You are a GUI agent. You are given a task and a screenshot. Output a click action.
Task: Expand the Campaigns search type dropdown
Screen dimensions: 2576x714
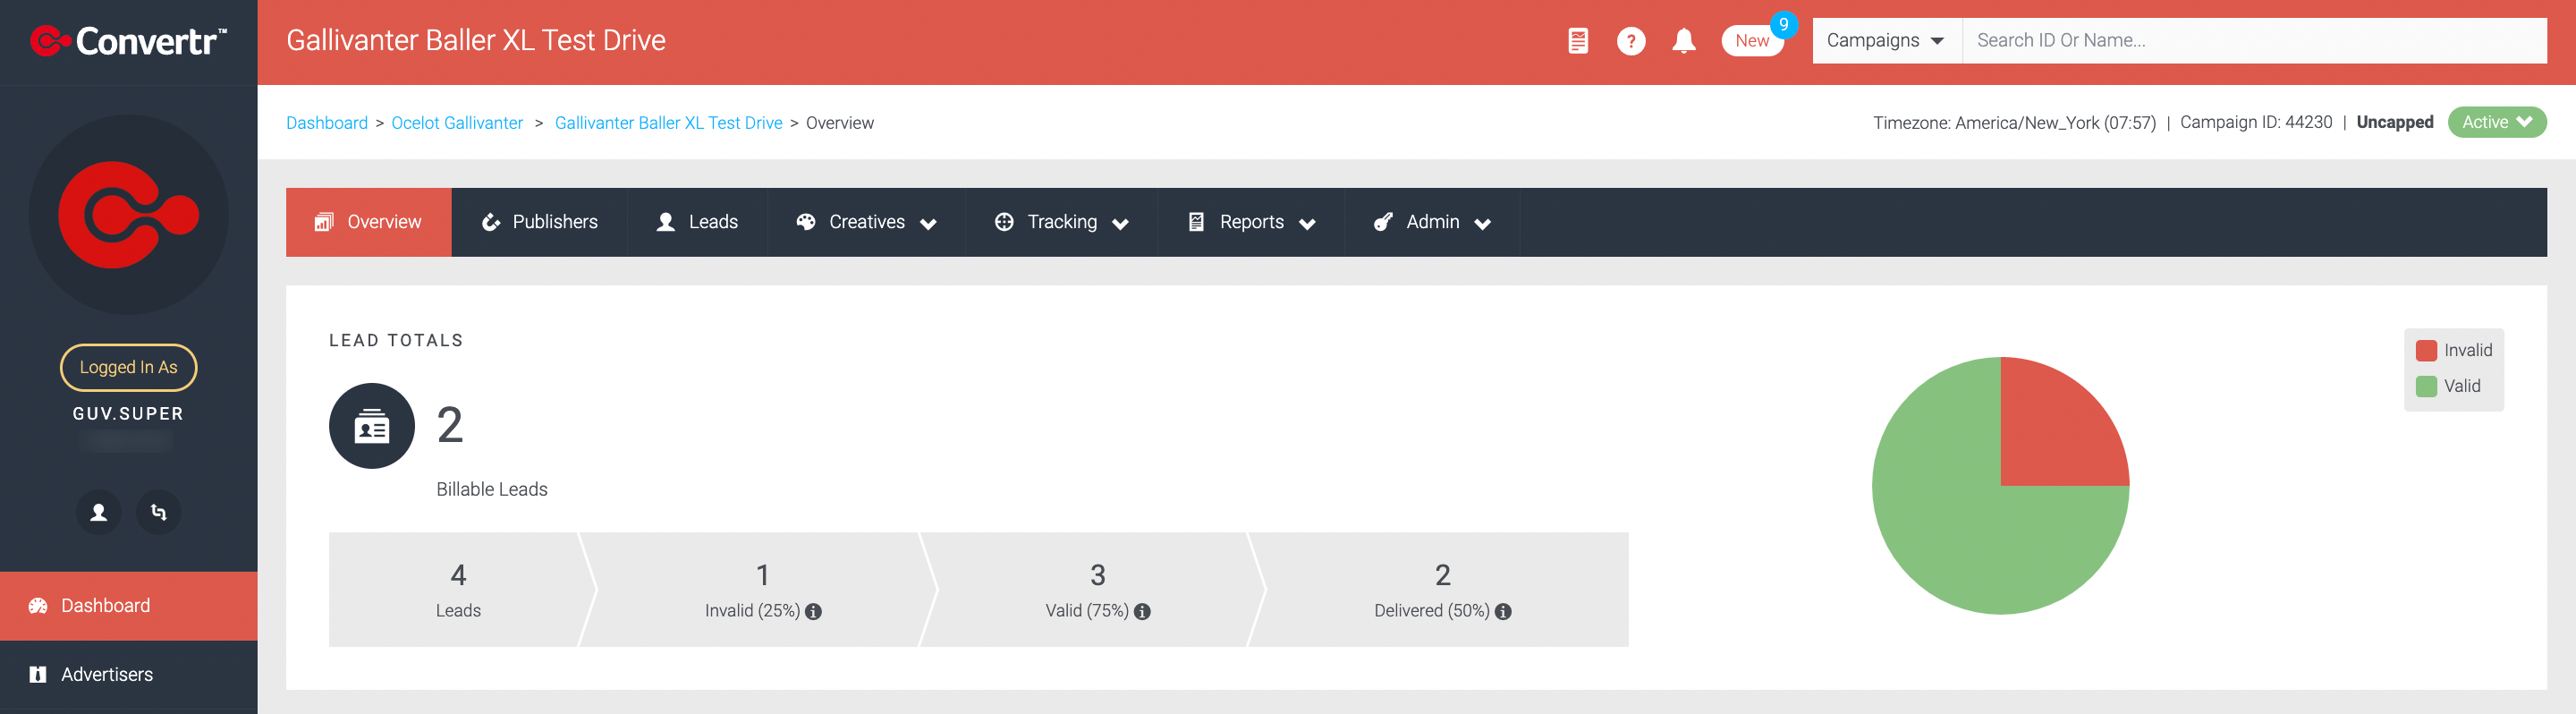pos(1886,41)
